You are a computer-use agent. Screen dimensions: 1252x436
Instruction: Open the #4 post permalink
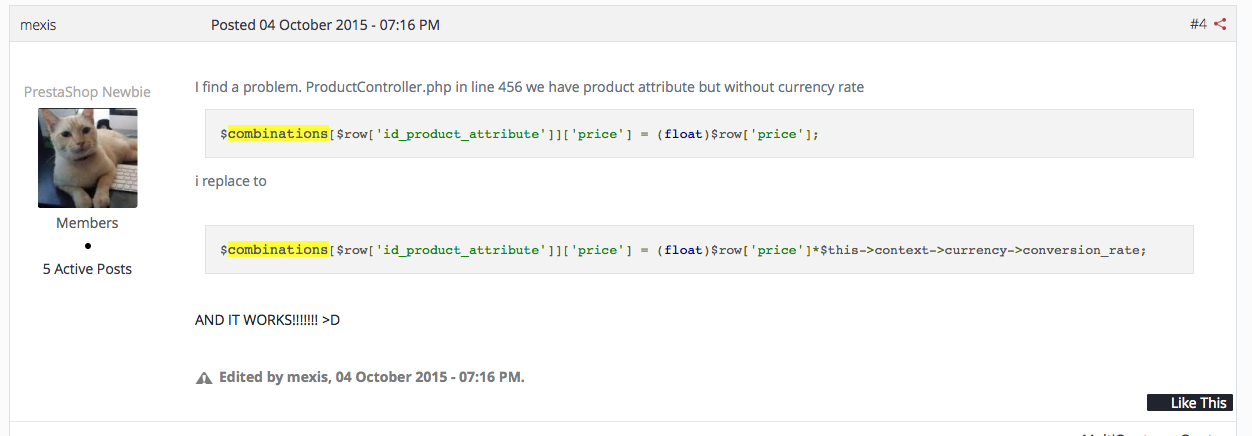click(1198, 24)
